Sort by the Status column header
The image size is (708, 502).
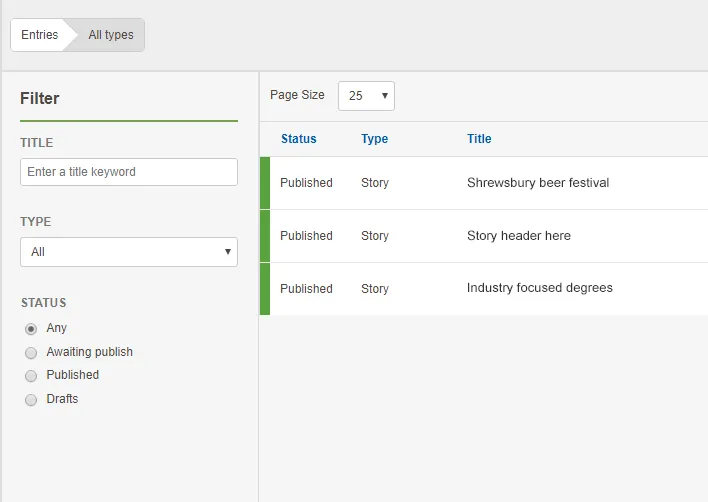click(298, 139)
